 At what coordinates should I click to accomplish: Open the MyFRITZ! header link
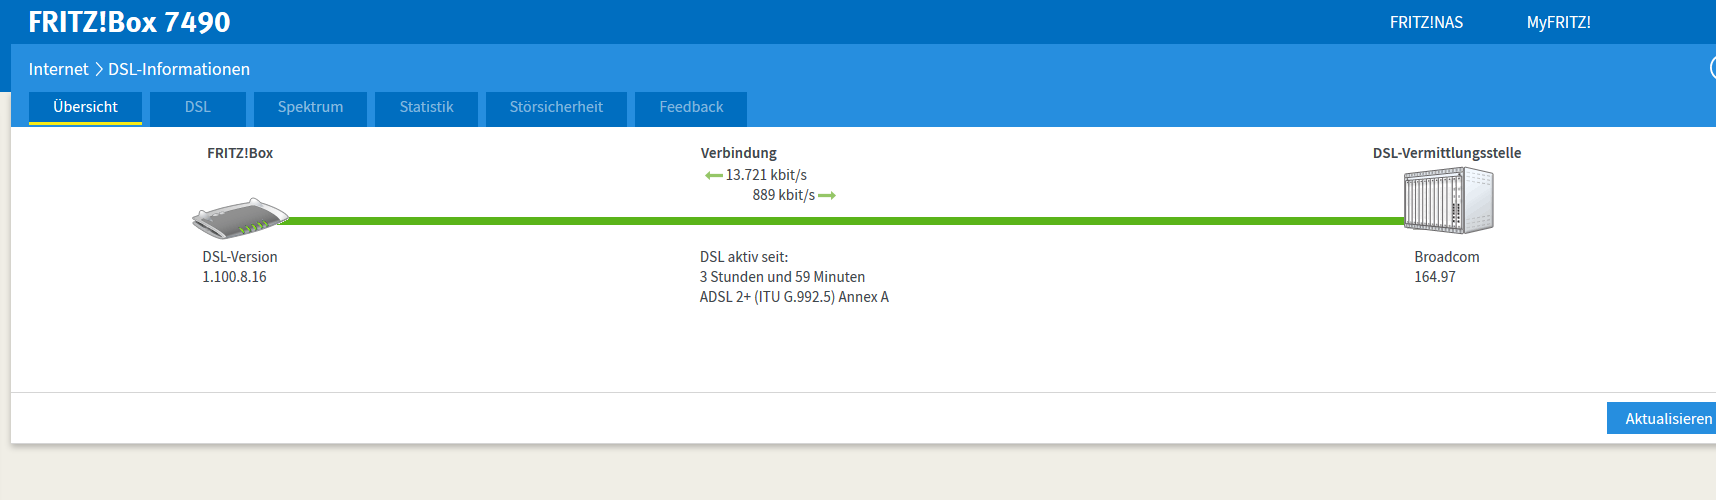click(1558, 22)
